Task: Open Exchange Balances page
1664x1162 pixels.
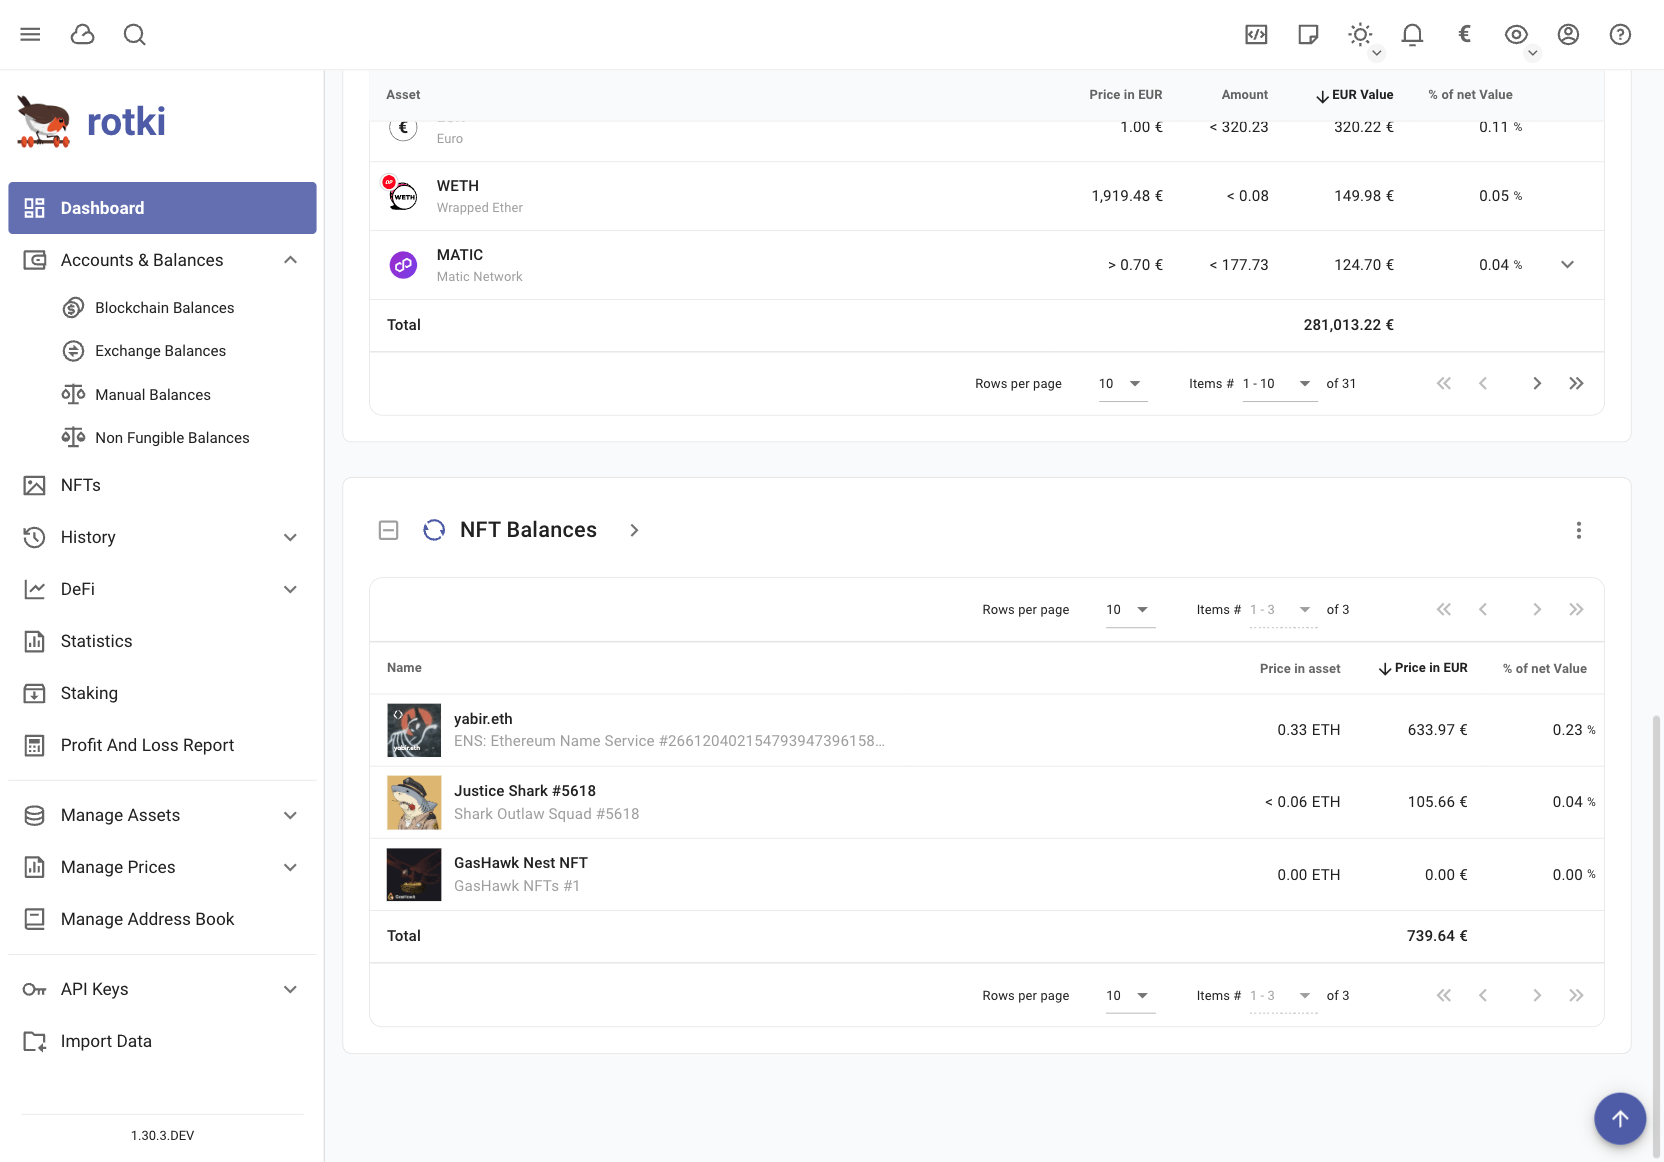Action: [160, 351]
